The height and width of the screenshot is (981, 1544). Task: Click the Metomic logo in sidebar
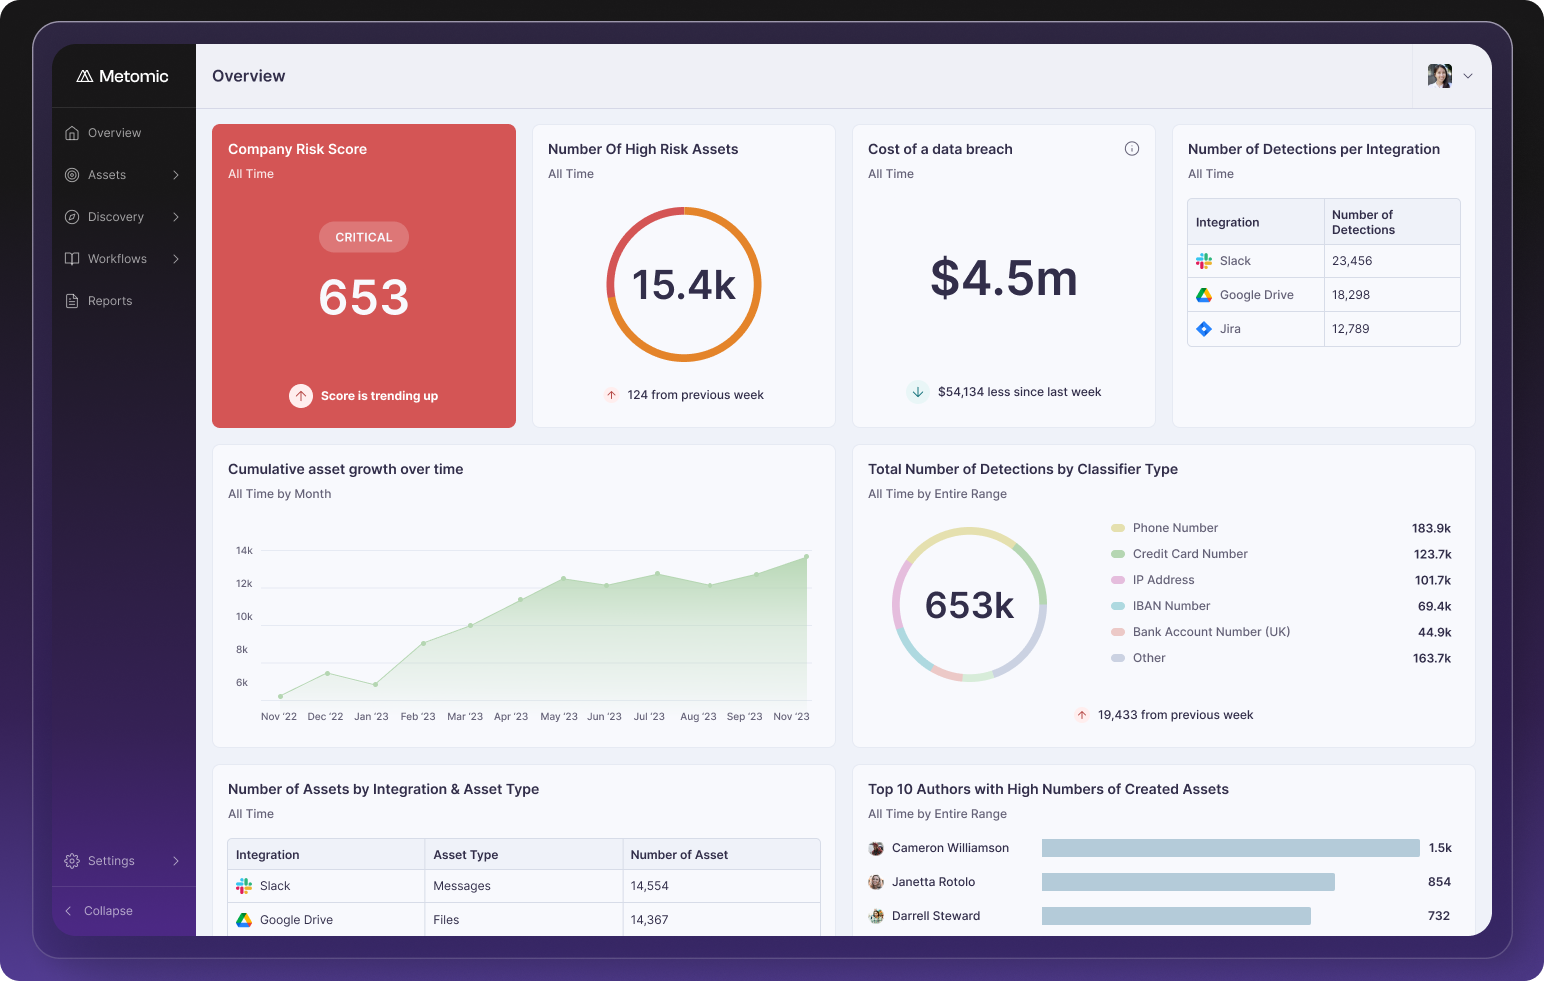tap(123, 76)
